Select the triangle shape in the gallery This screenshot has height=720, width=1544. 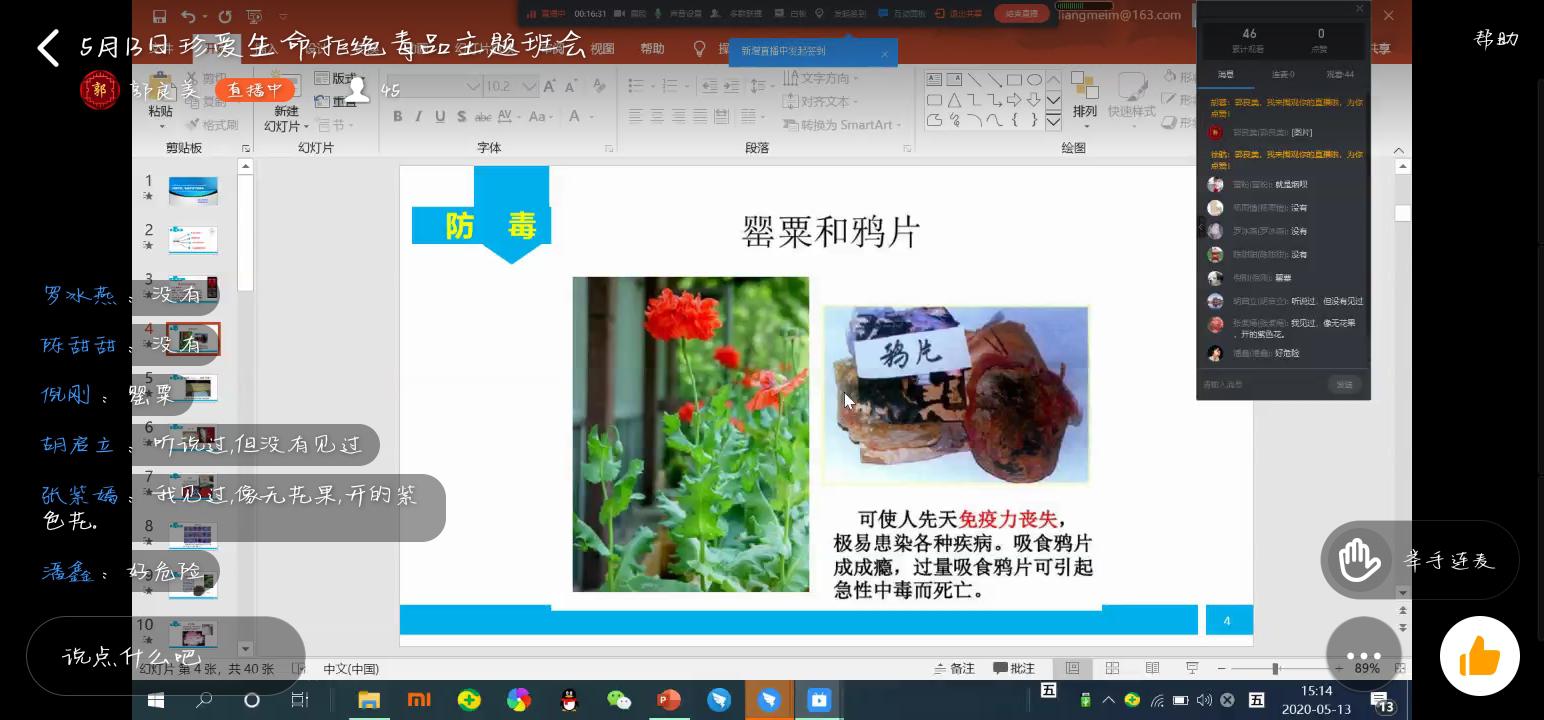coord(954,100)
